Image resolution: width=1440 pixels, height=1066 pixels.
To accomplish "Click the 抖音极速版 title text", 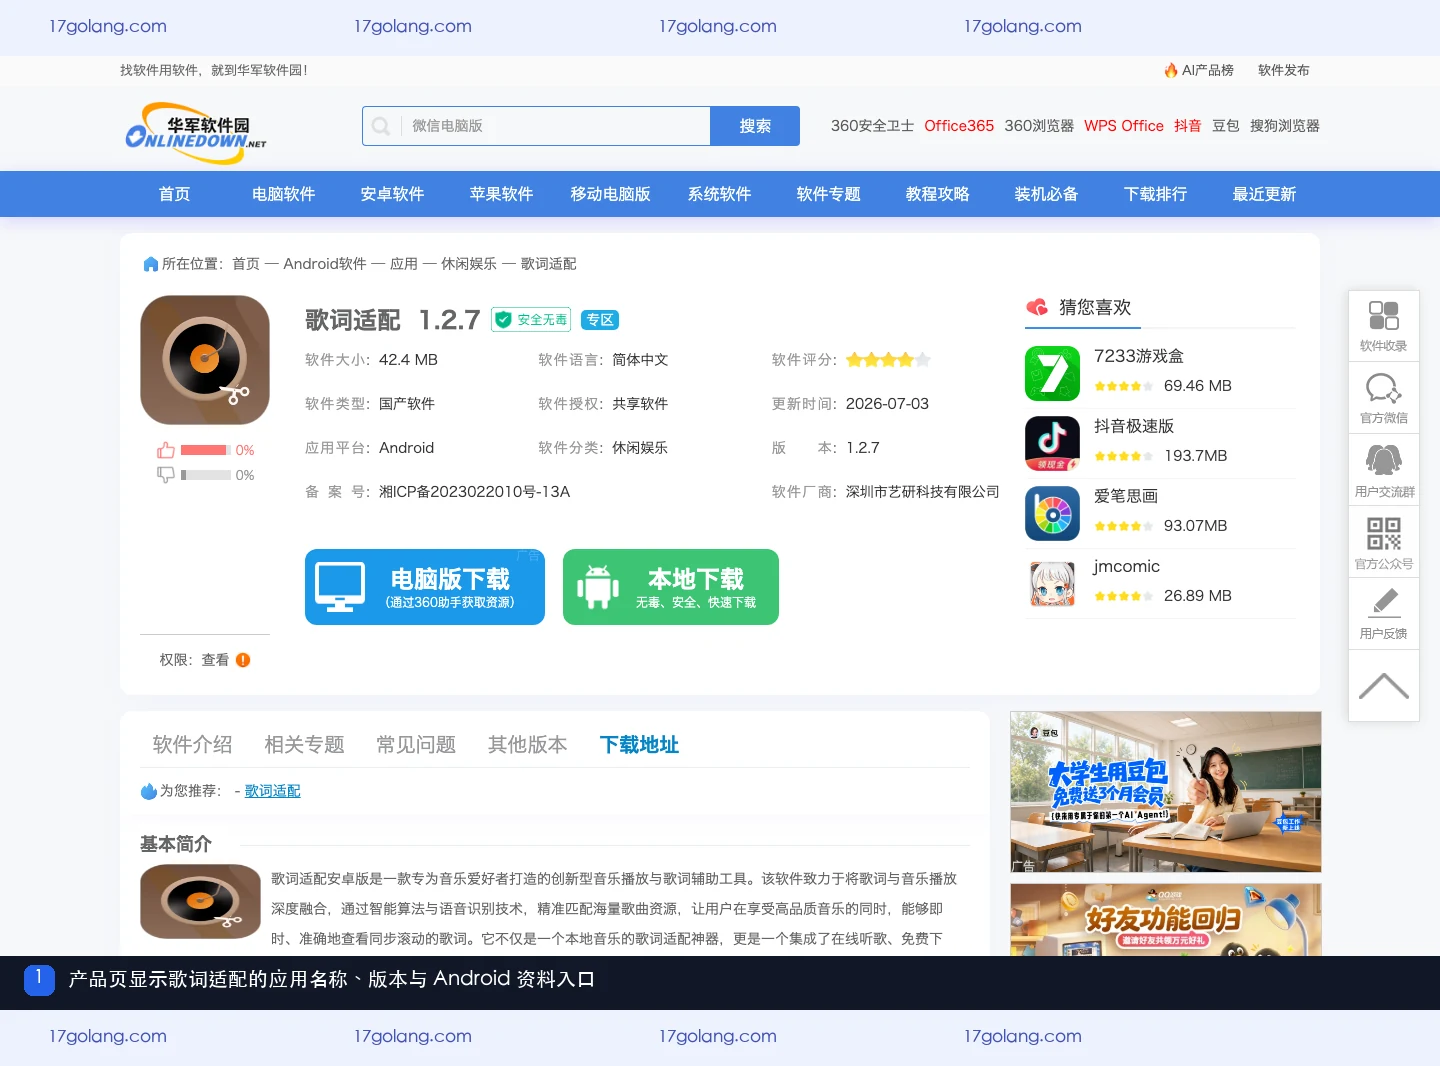I will [x=1134, y=426].
